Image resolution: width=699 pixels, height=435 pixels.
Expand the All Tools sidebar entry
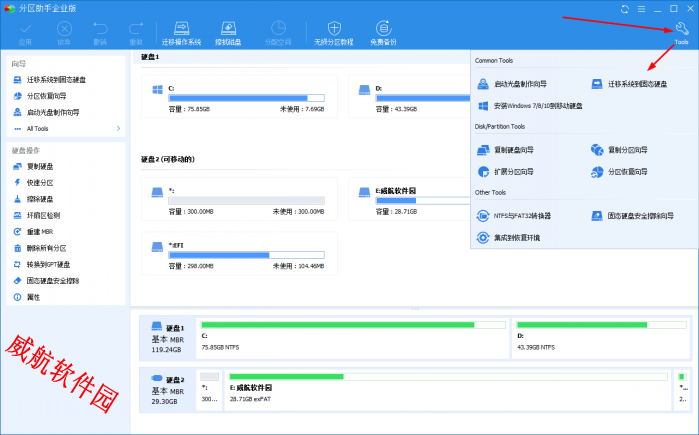point(65,128)
